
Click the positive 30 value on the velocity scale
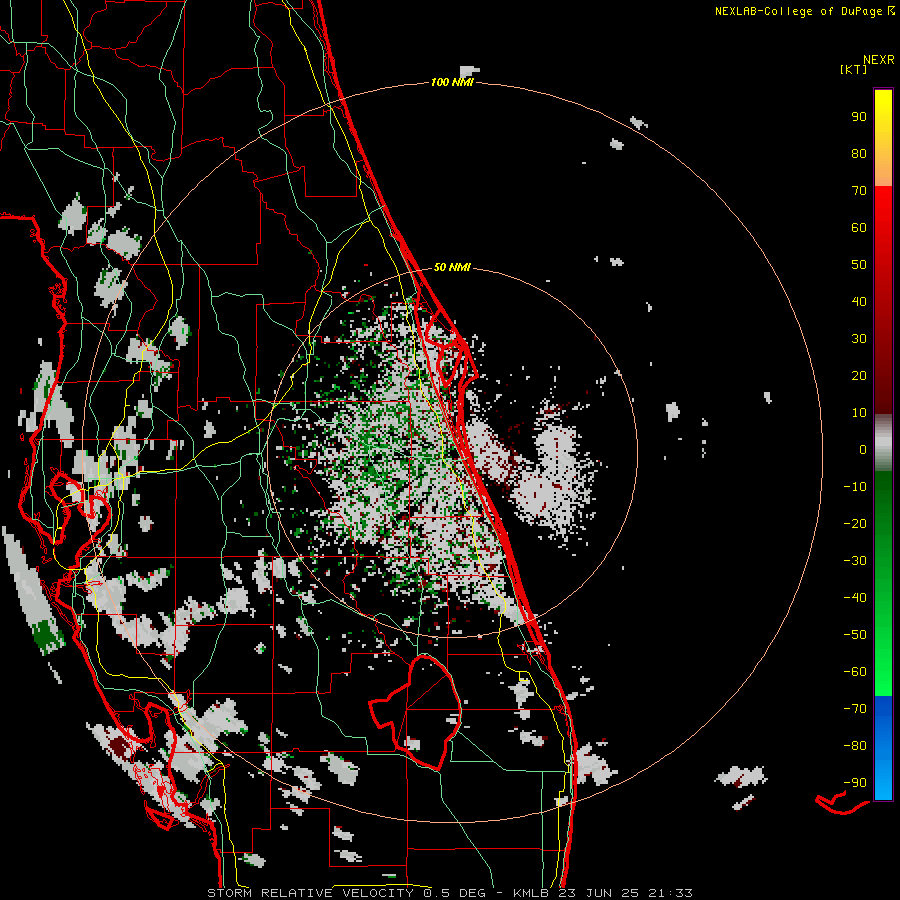pos(859,339)
